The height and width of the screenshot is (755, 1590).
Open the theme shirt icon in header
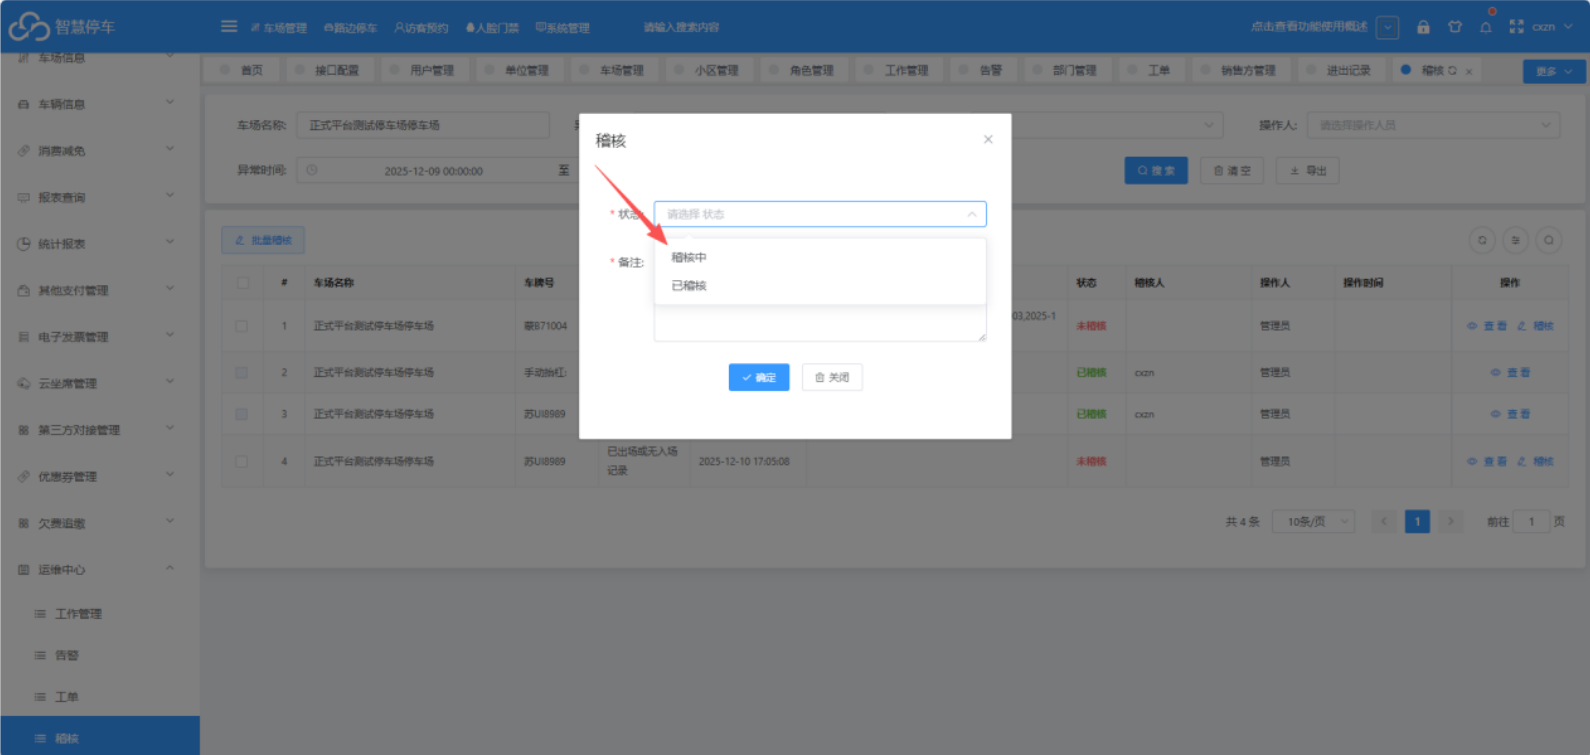click(1455, 27)
